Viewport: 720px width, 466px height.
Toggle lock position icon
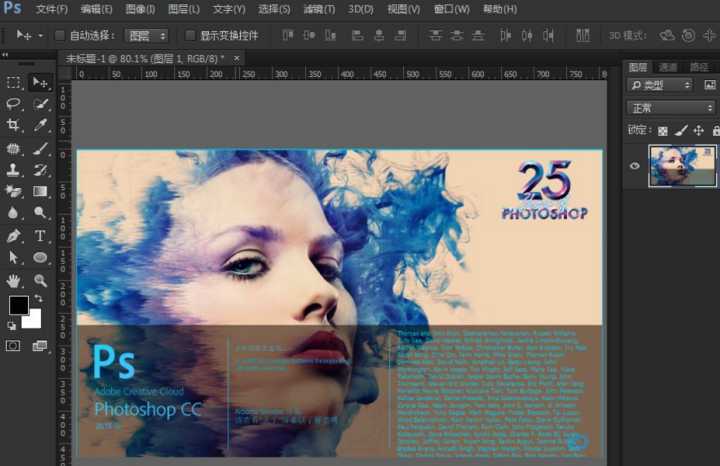coord(698,131)
